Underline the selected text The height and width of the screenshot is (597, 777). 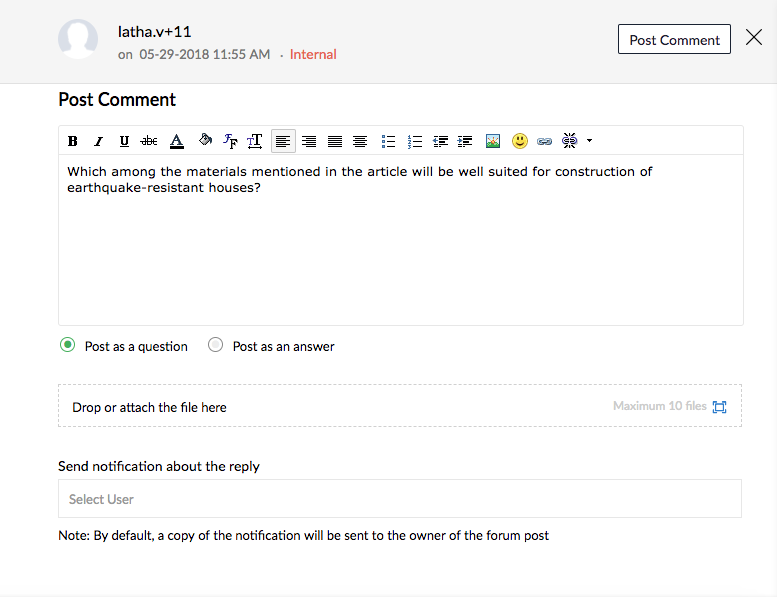124,141
